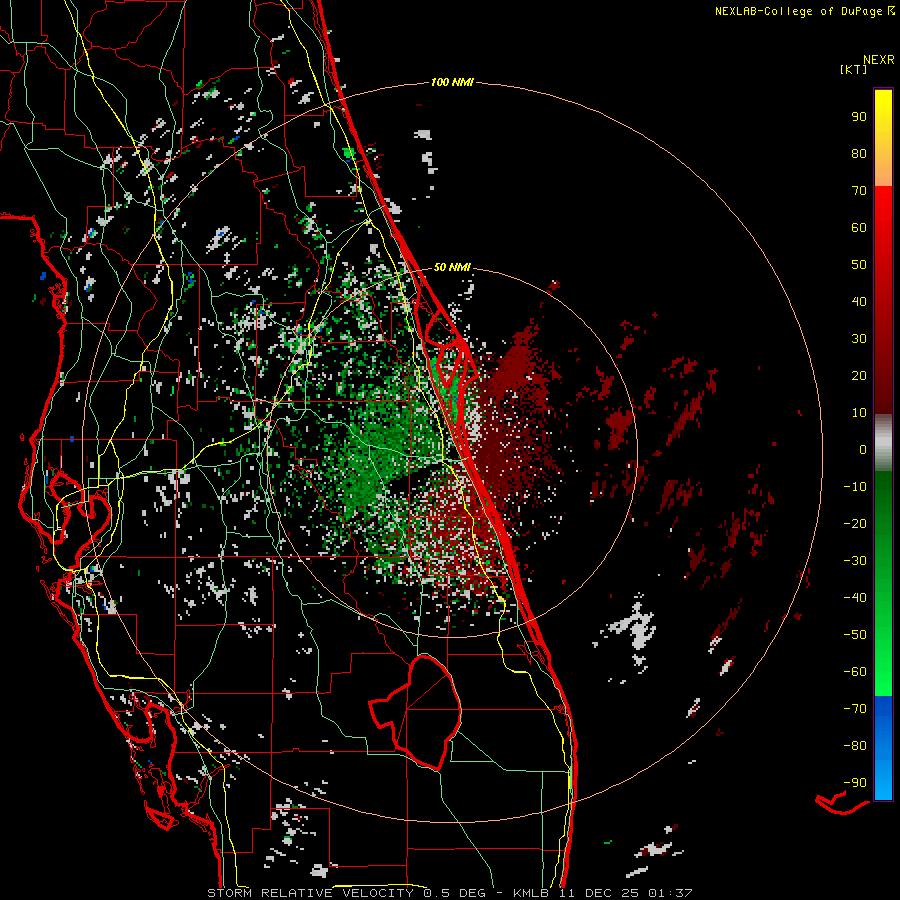Viewport: 900px width, 900px height.
Task: Click the 0 knot scale label
Action: 863,449
